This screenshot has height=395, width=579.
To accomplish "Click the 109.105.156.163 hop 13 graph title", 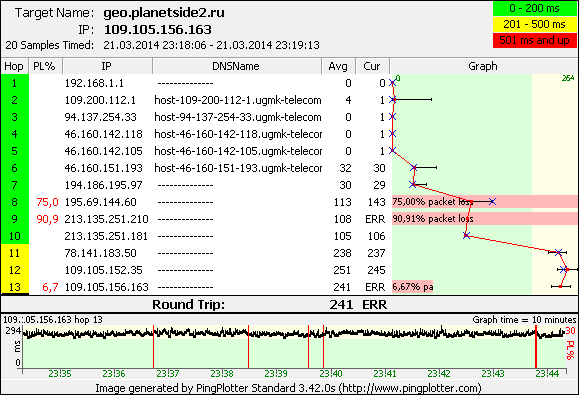I will point(53,320).
